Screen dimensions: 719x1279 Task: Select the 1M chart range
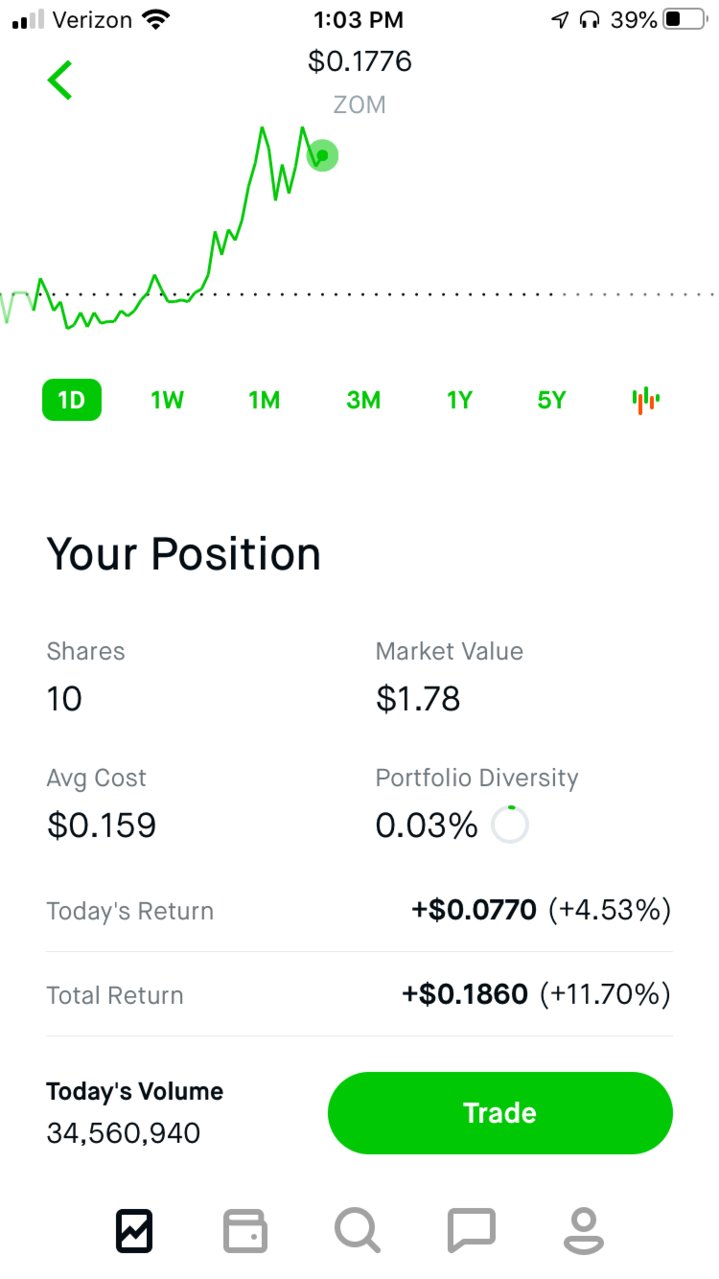click(x=264, y=400)
